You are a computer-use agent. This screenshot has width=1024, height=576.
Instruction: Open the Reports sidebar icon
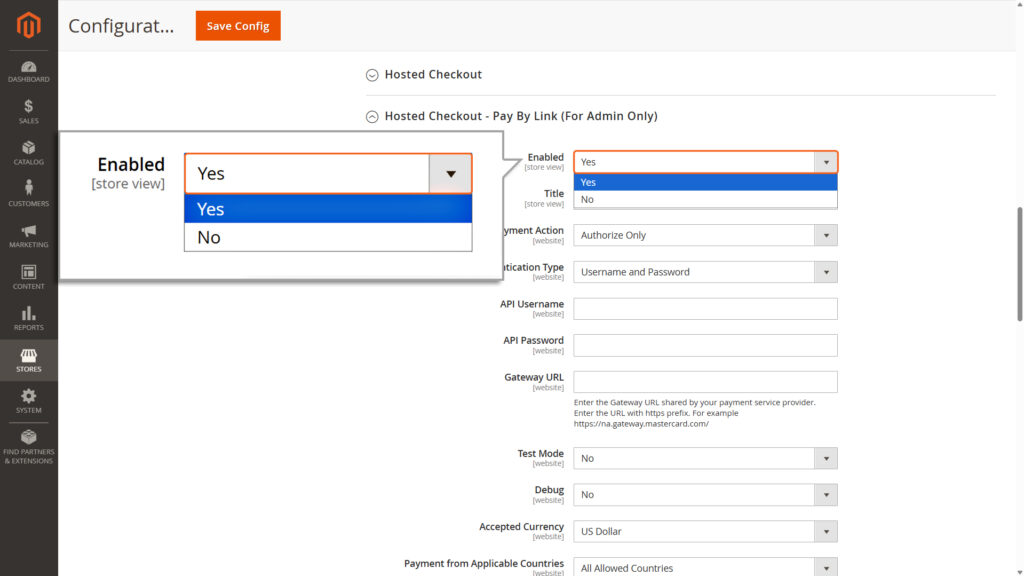pos(28,318)
